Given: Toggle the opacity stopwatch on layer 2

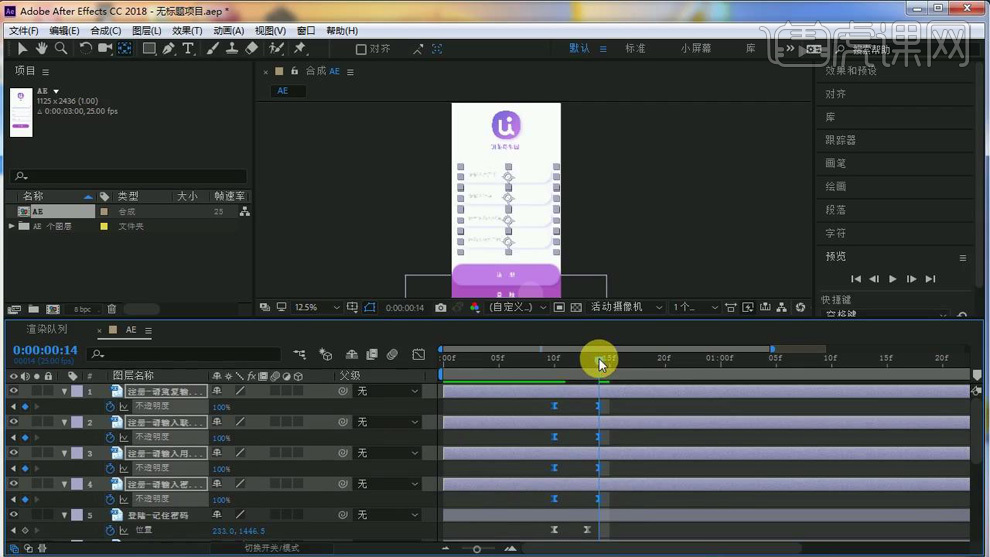Looking at the screenshot, I should pyautogui.click(x=110, y=438).
